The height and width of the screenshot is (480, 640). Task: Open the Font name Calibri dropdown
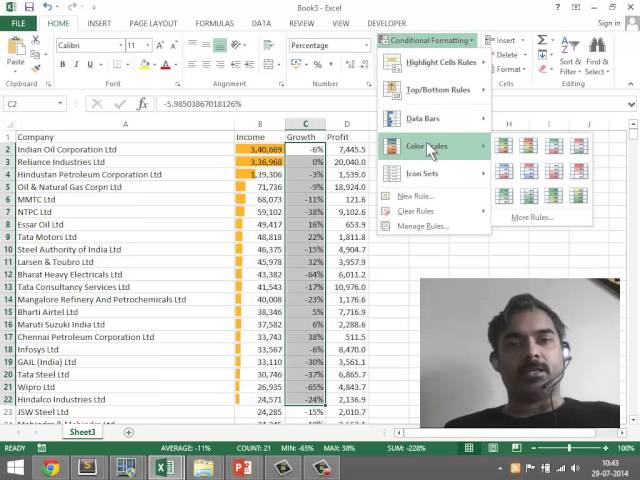coord(121,45)
